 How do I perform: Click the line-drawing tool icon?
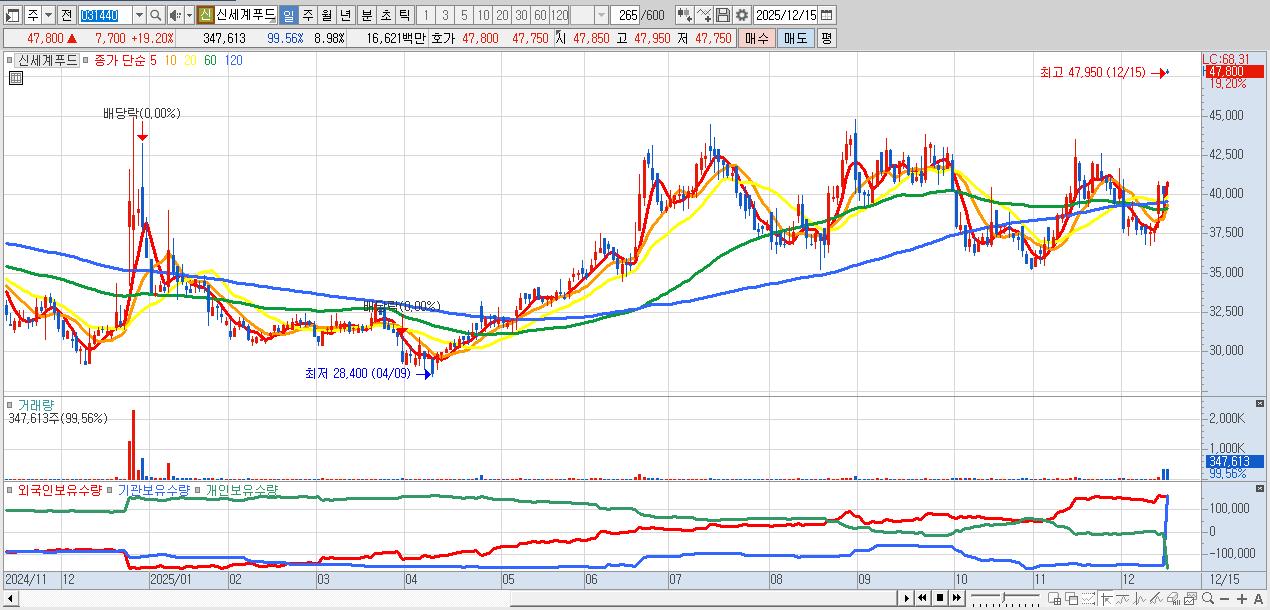click(704, 15)
